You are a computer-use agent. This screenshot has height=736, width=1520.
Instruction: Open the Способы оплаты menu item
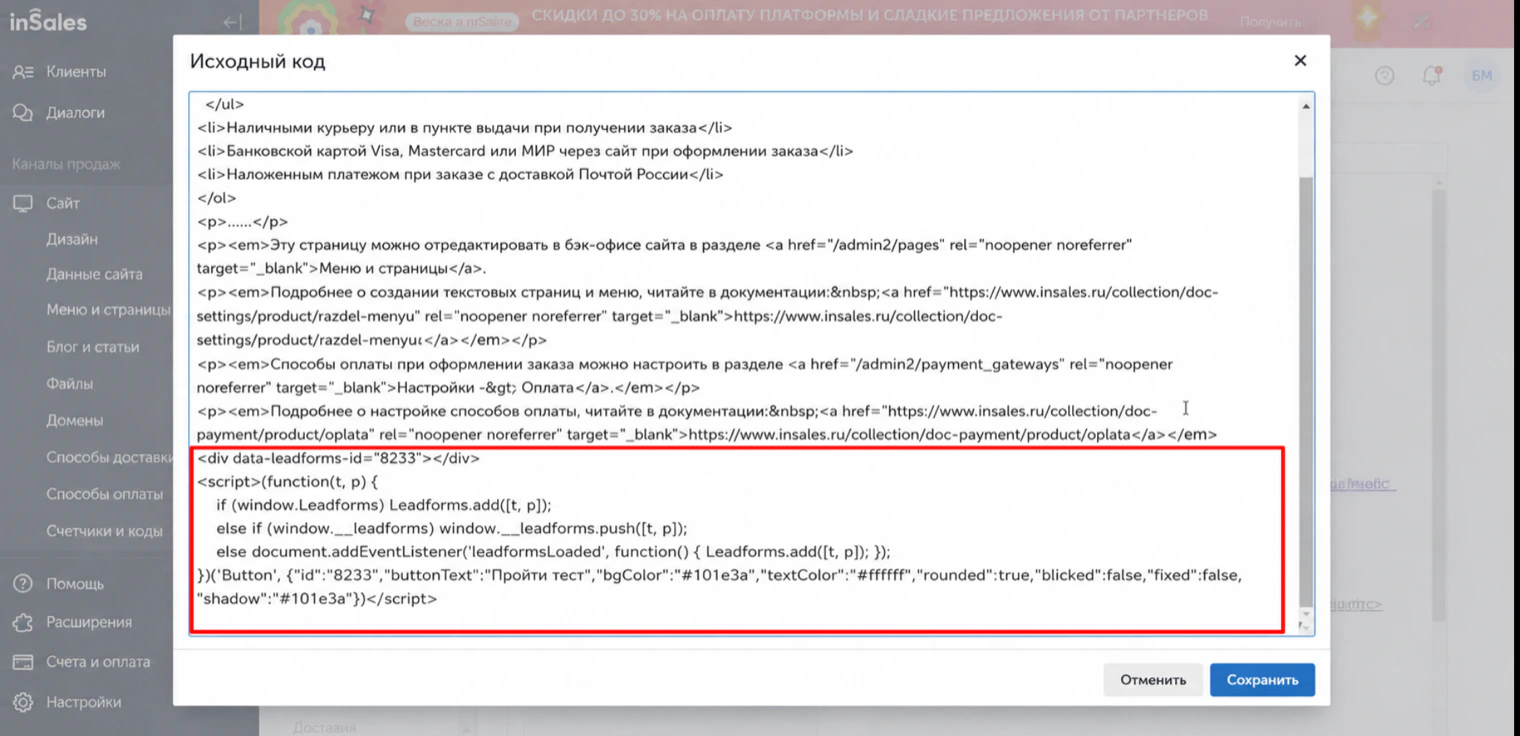(104, 494)
